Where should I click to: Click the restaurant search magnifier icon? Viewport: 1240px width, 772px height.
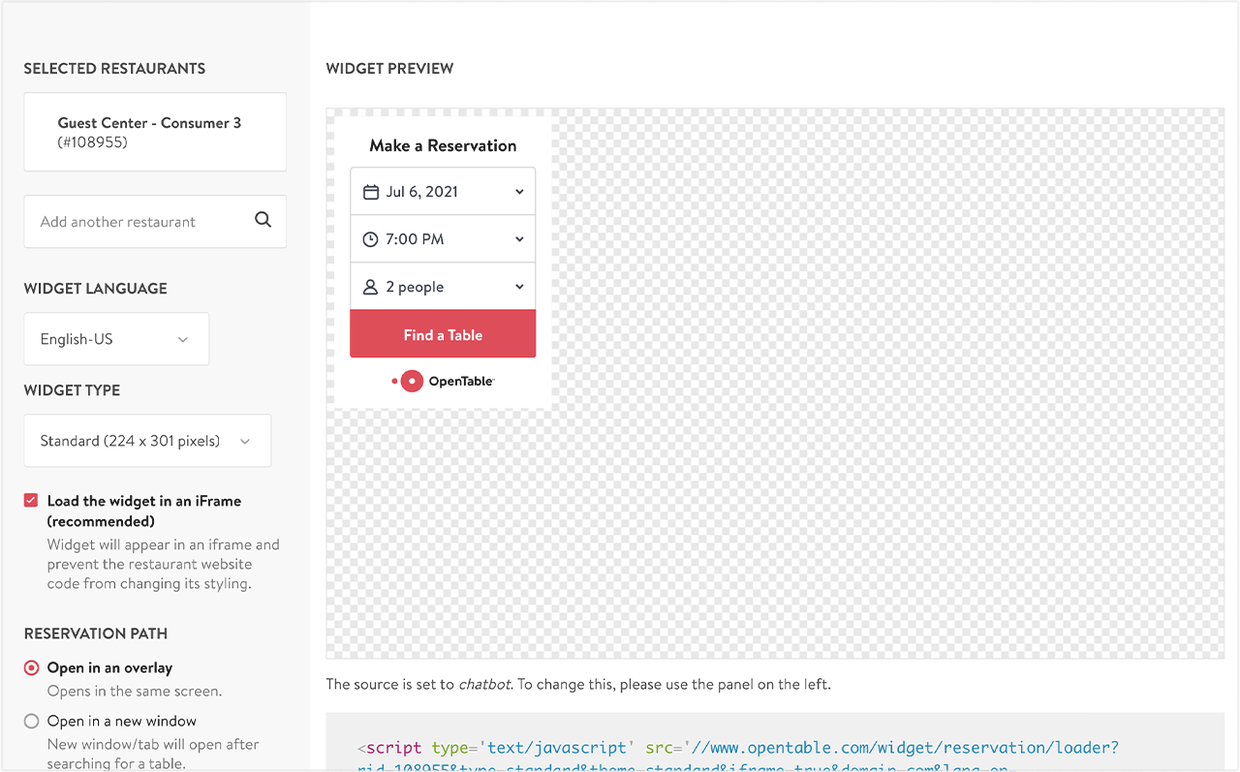coord(263,219)
